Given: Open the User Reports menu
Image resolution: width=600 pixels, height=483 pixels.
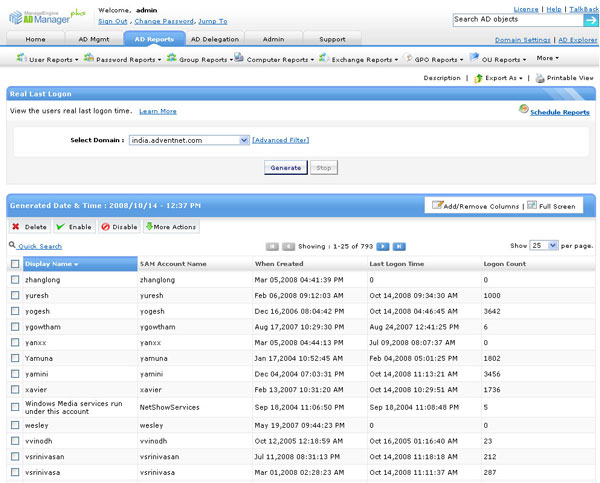Looking at the screenshot, I should pyautogui.click(x=48, y=59).
